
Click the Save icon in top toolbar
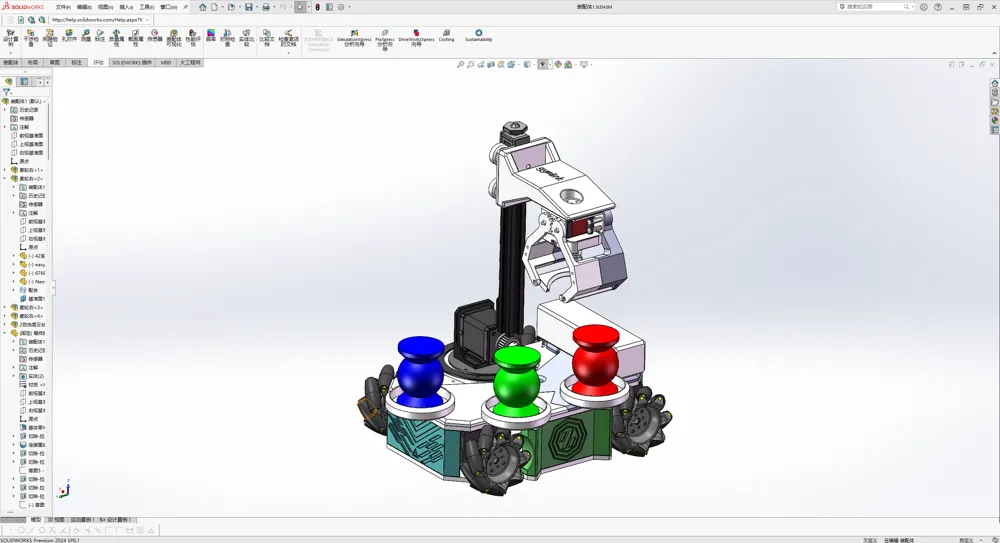tap(249, 7)
